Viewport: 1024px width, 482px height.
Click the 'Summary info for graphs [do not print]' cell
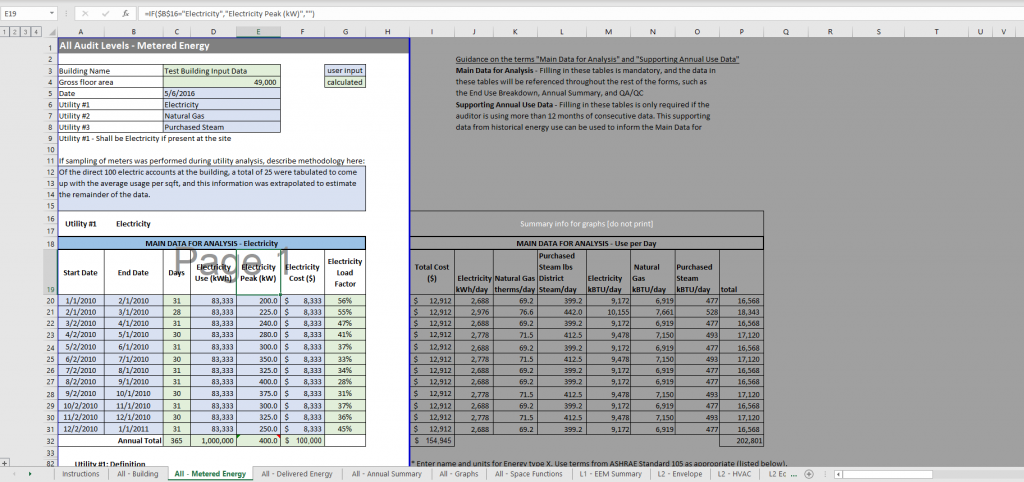586,224
